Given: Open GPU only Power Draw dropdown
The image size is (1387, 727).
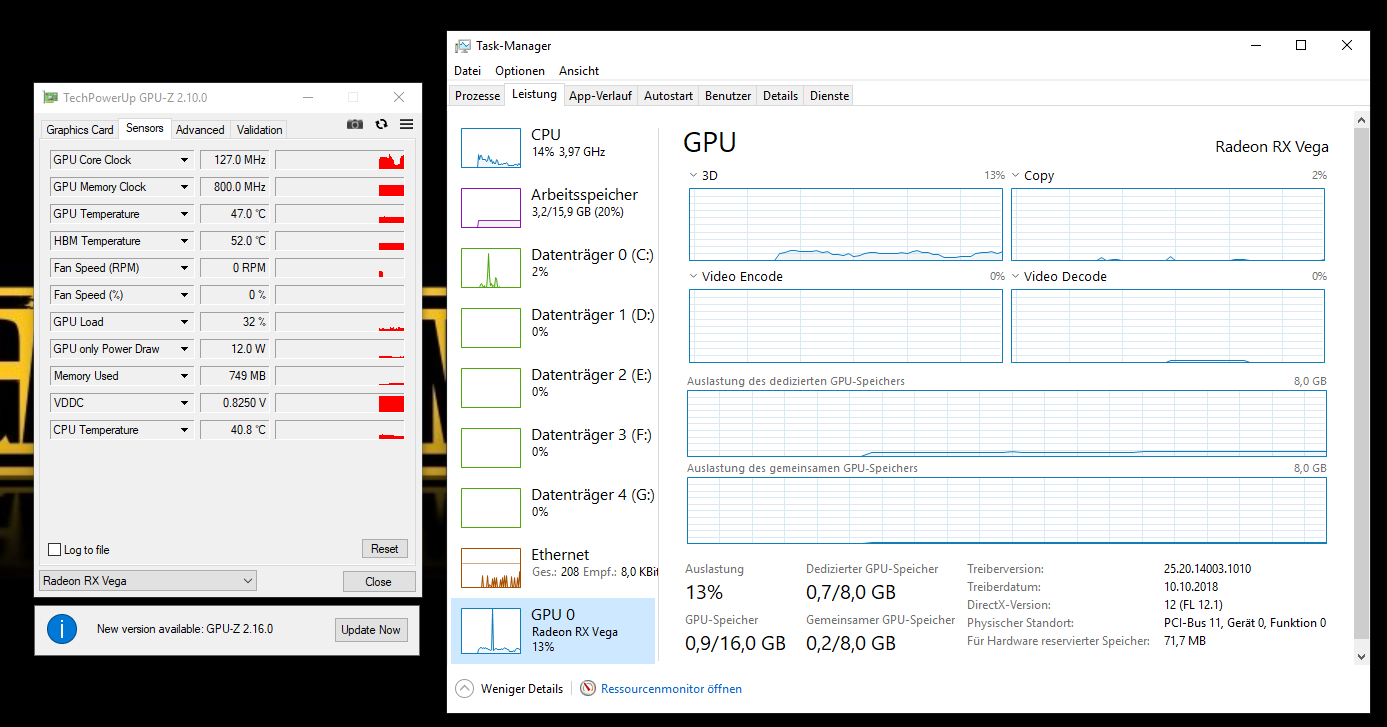Looking at the screenshot, I should coord(184,349).
